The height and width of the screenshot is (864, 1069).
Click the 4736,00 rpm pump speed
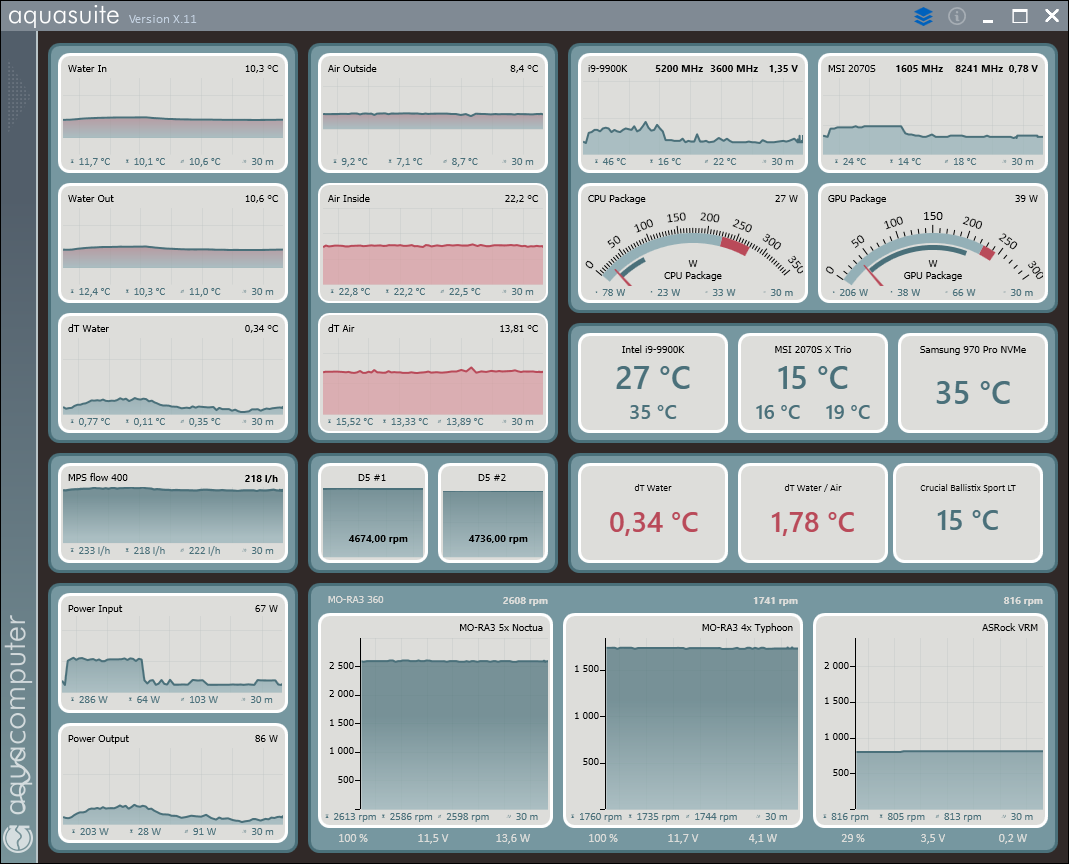[x=498, y=539]
